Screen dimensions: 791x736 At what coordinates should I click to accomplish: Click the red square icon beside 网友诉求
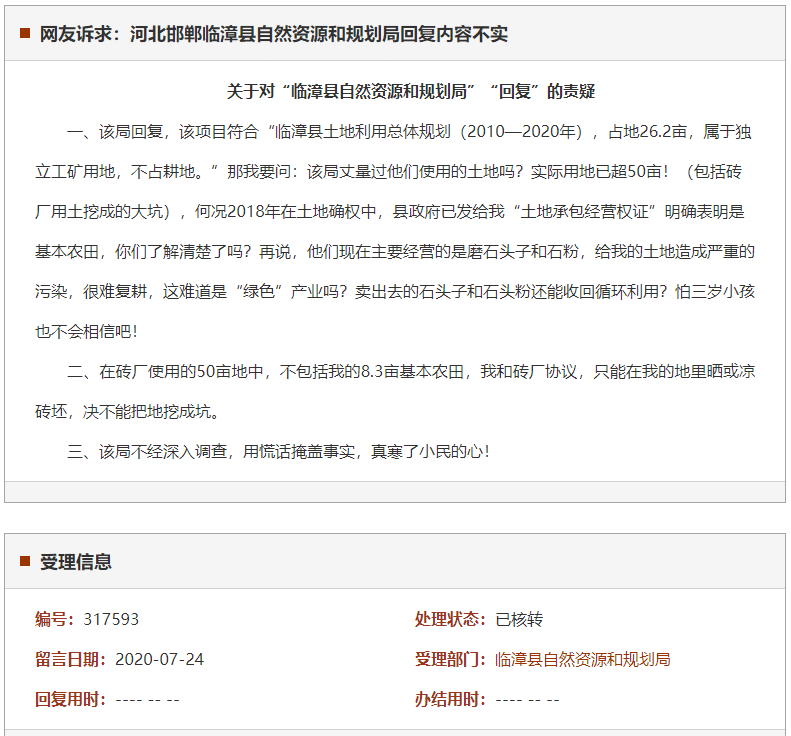click(x=25, y=33)
